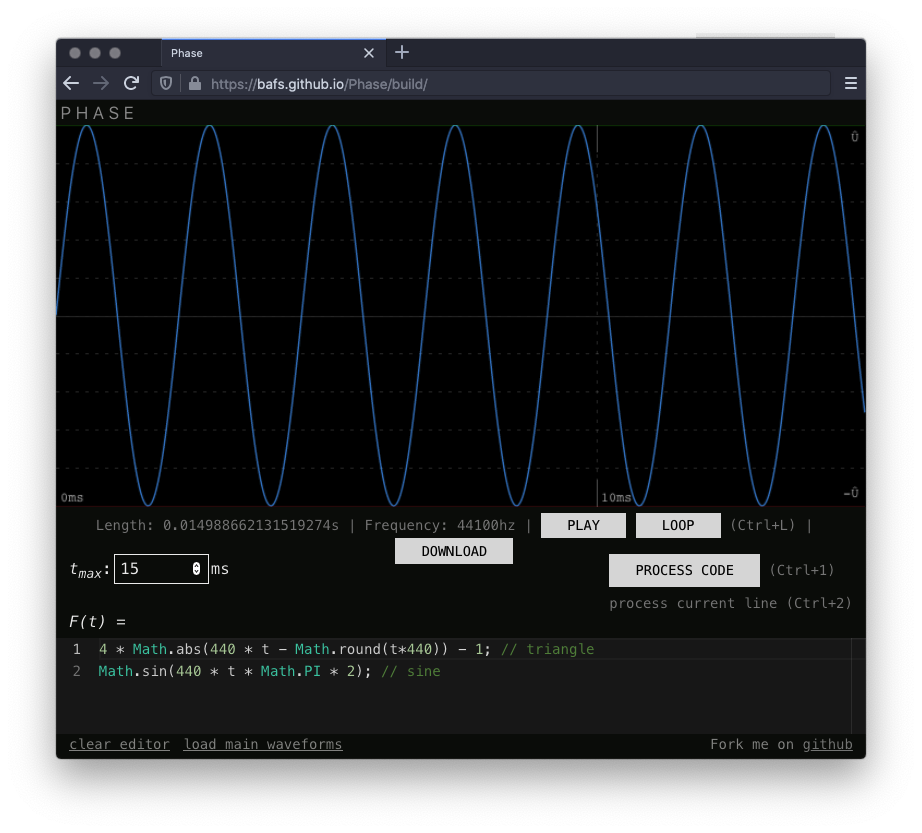922x833 pixels.
Task: Click the PROCESS CODE button
Action: pos(684,570)
